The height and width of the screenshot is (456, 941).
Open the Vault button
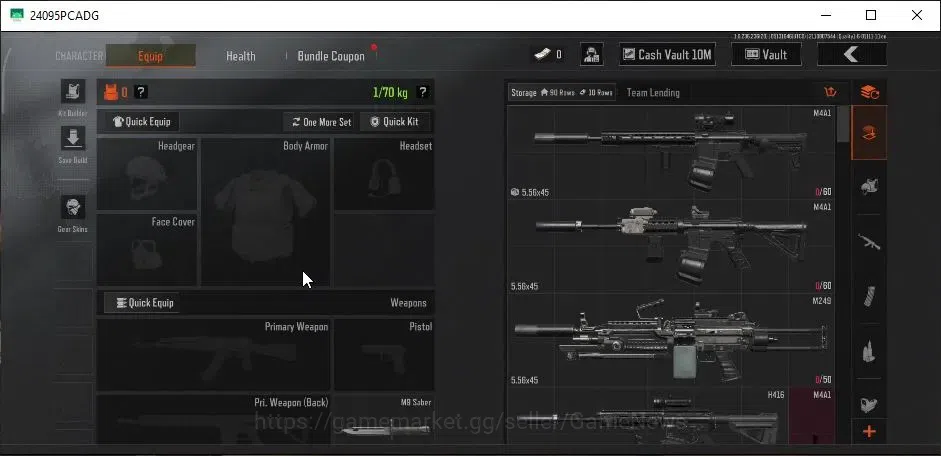pos(766,55)
